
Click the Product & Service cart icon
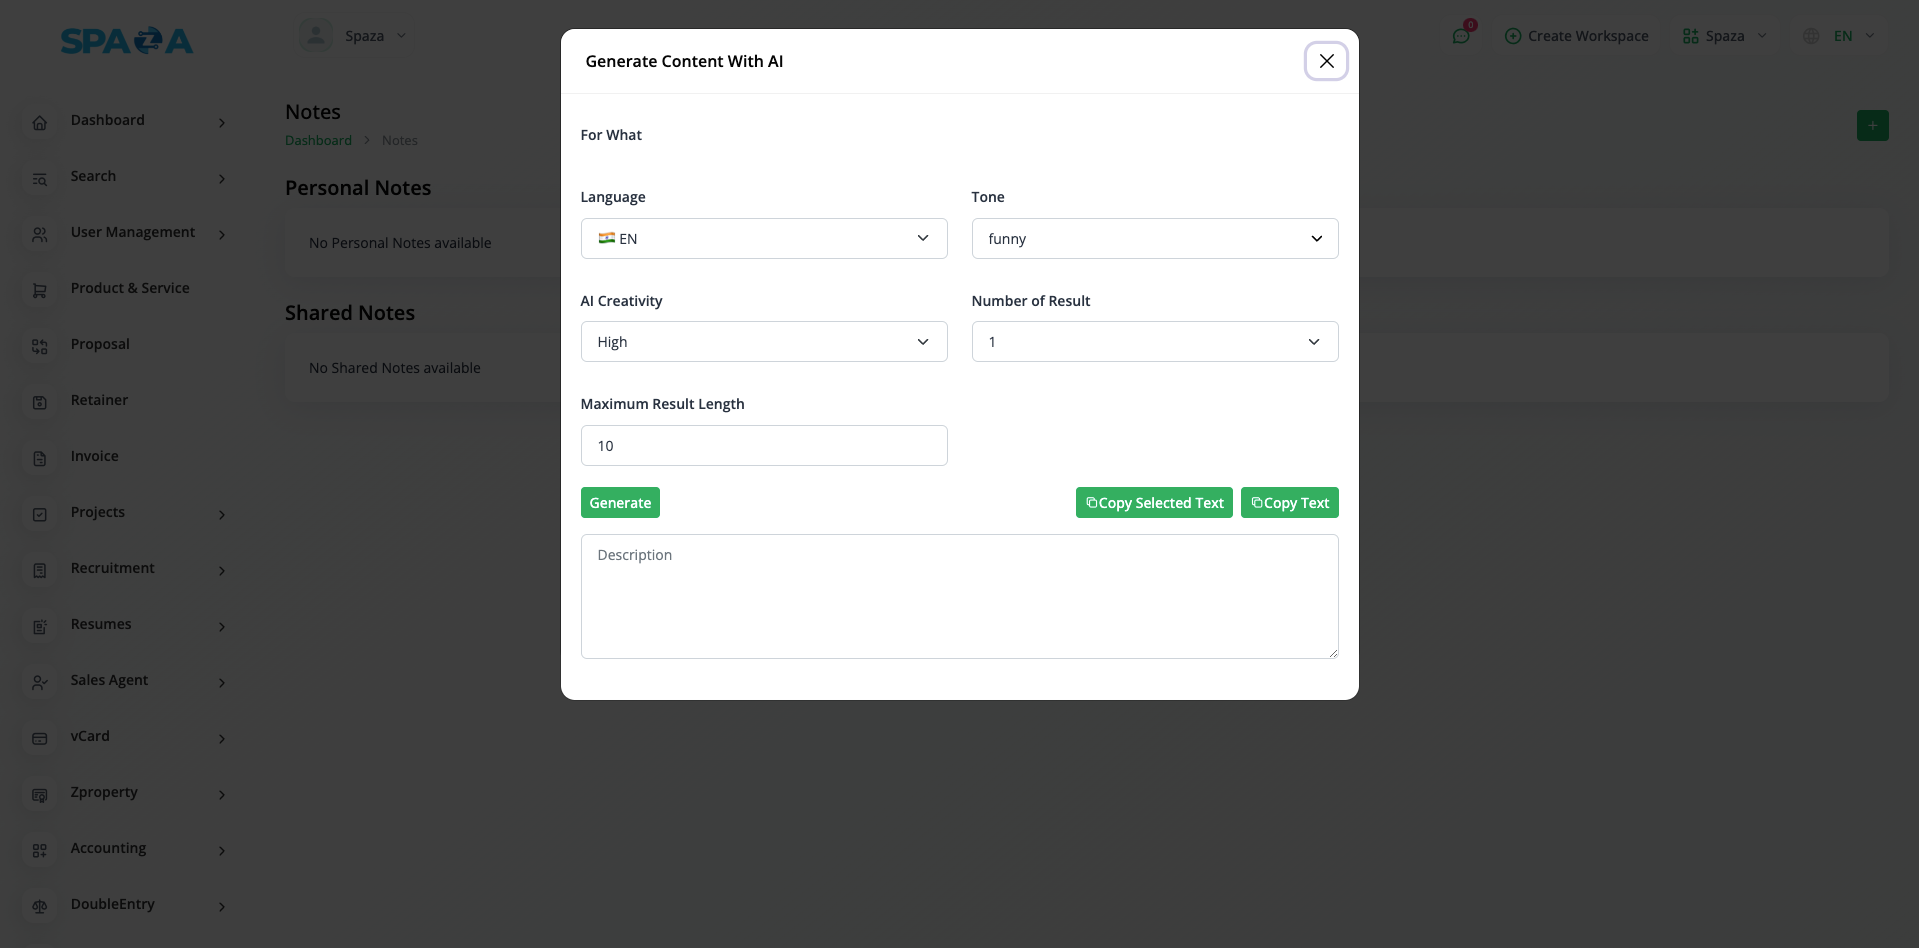click(40, 291)
